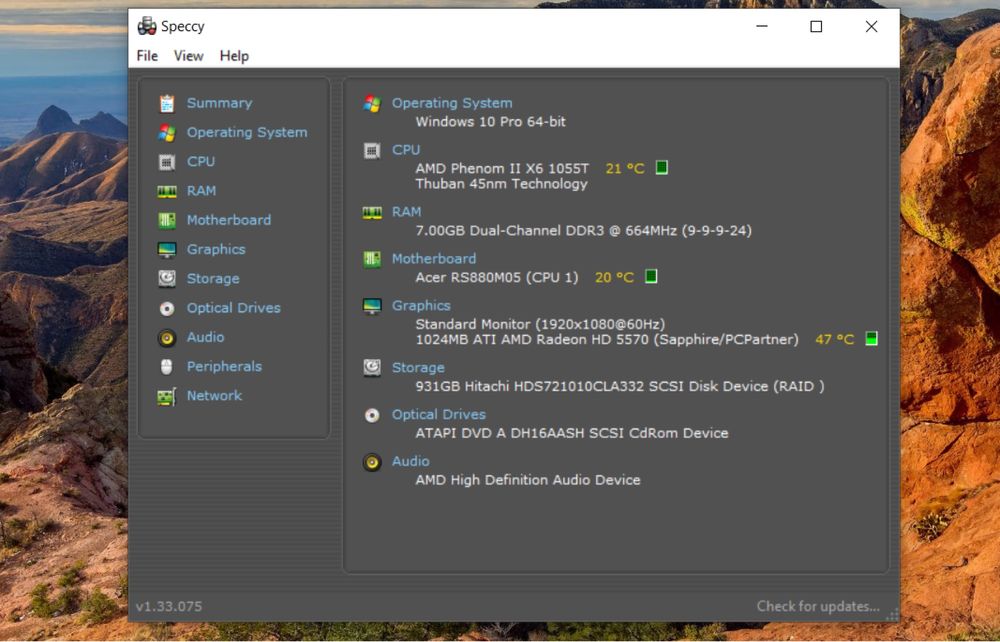
Task: Open the RAM sidebar section
Action: click(202, 191)
